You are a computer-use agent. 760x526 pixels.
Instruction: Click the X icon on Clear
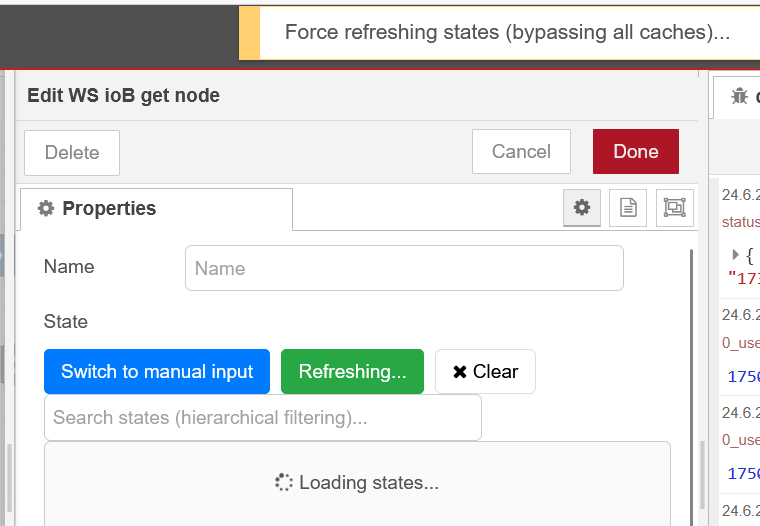tap(460, 372)
